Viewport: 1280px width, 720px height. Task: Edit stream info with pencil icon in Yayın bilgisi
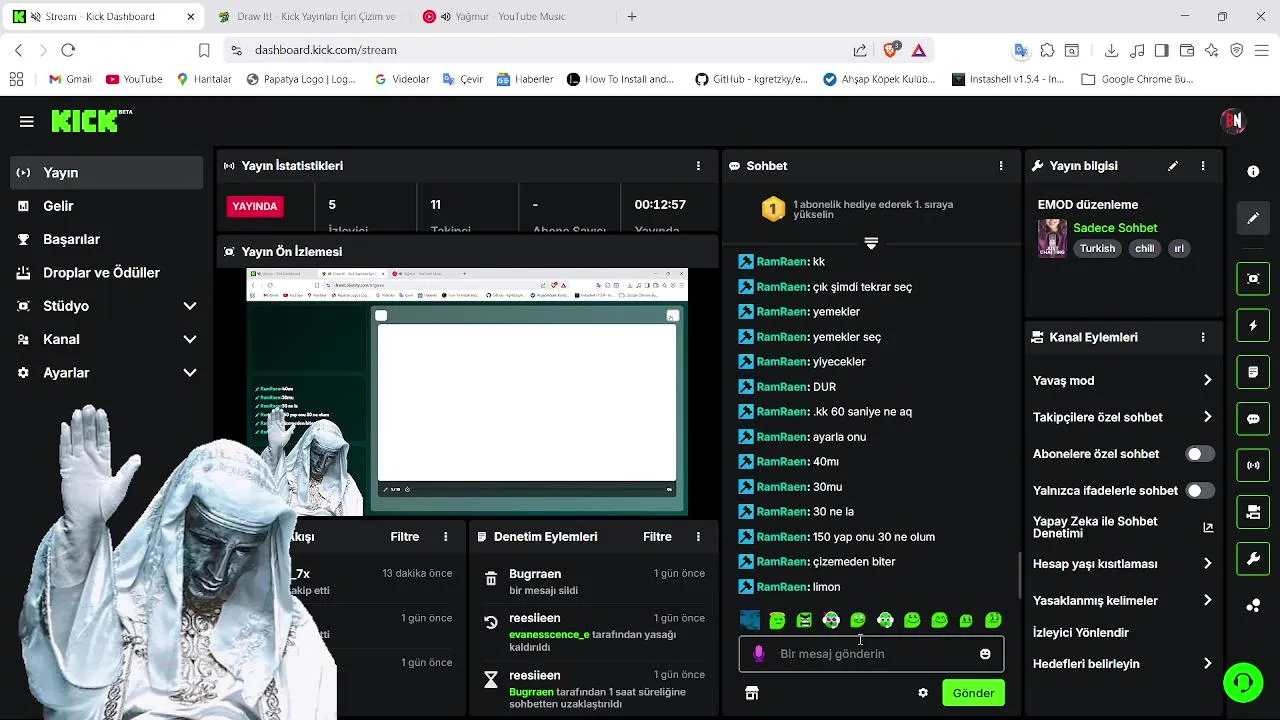(1173, 166)
